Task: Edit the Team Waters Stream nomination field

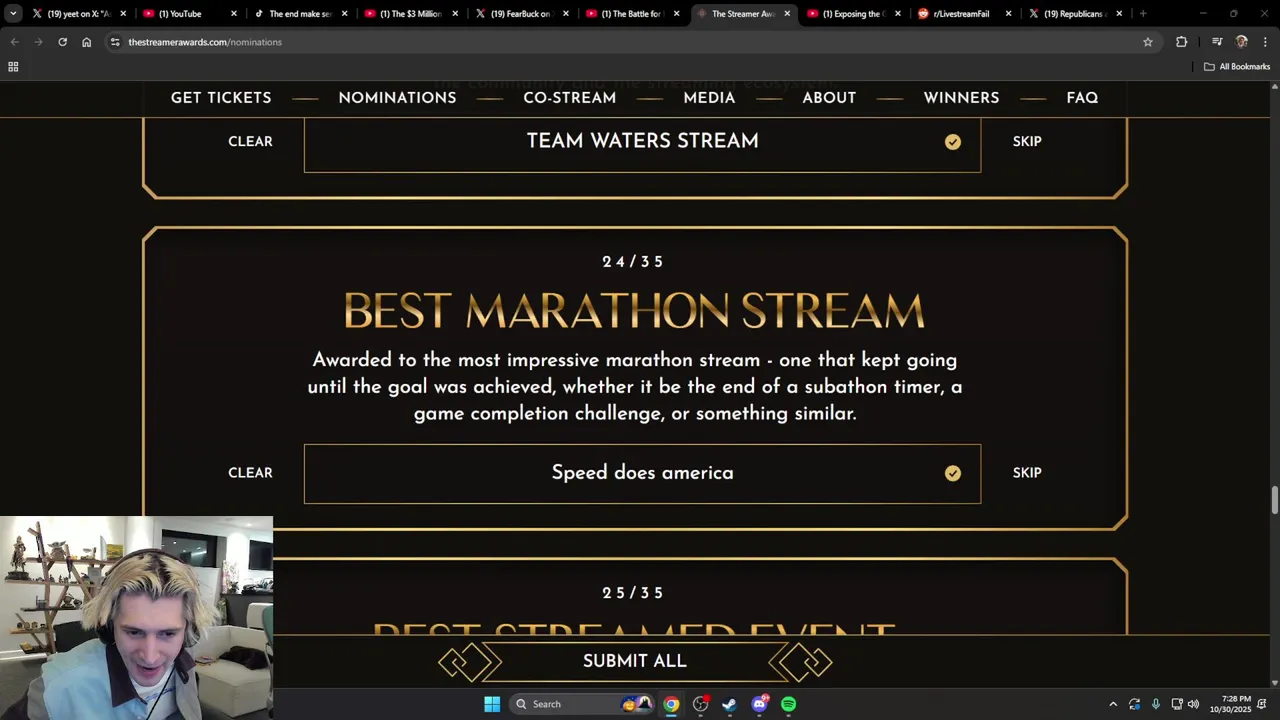Action: 642,145
